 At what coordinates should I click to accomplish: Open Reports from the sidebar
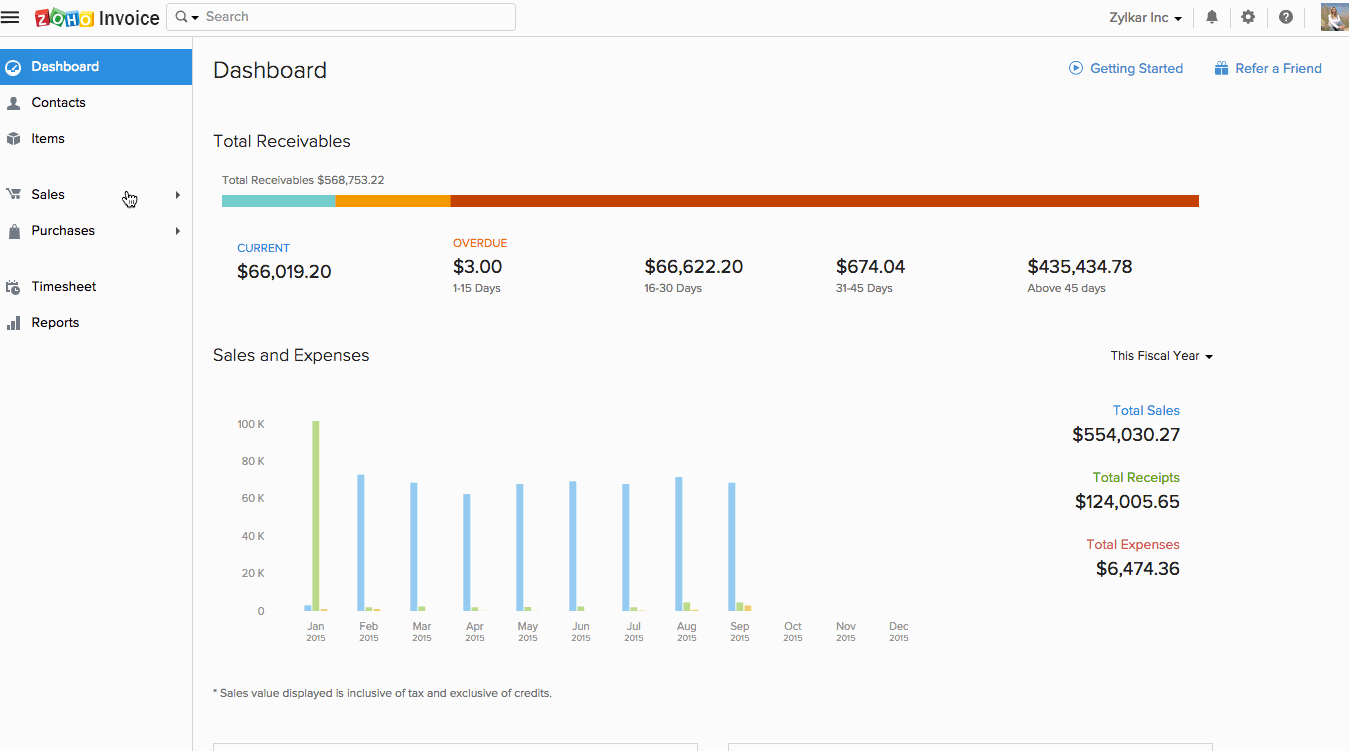tap(55, 323)
